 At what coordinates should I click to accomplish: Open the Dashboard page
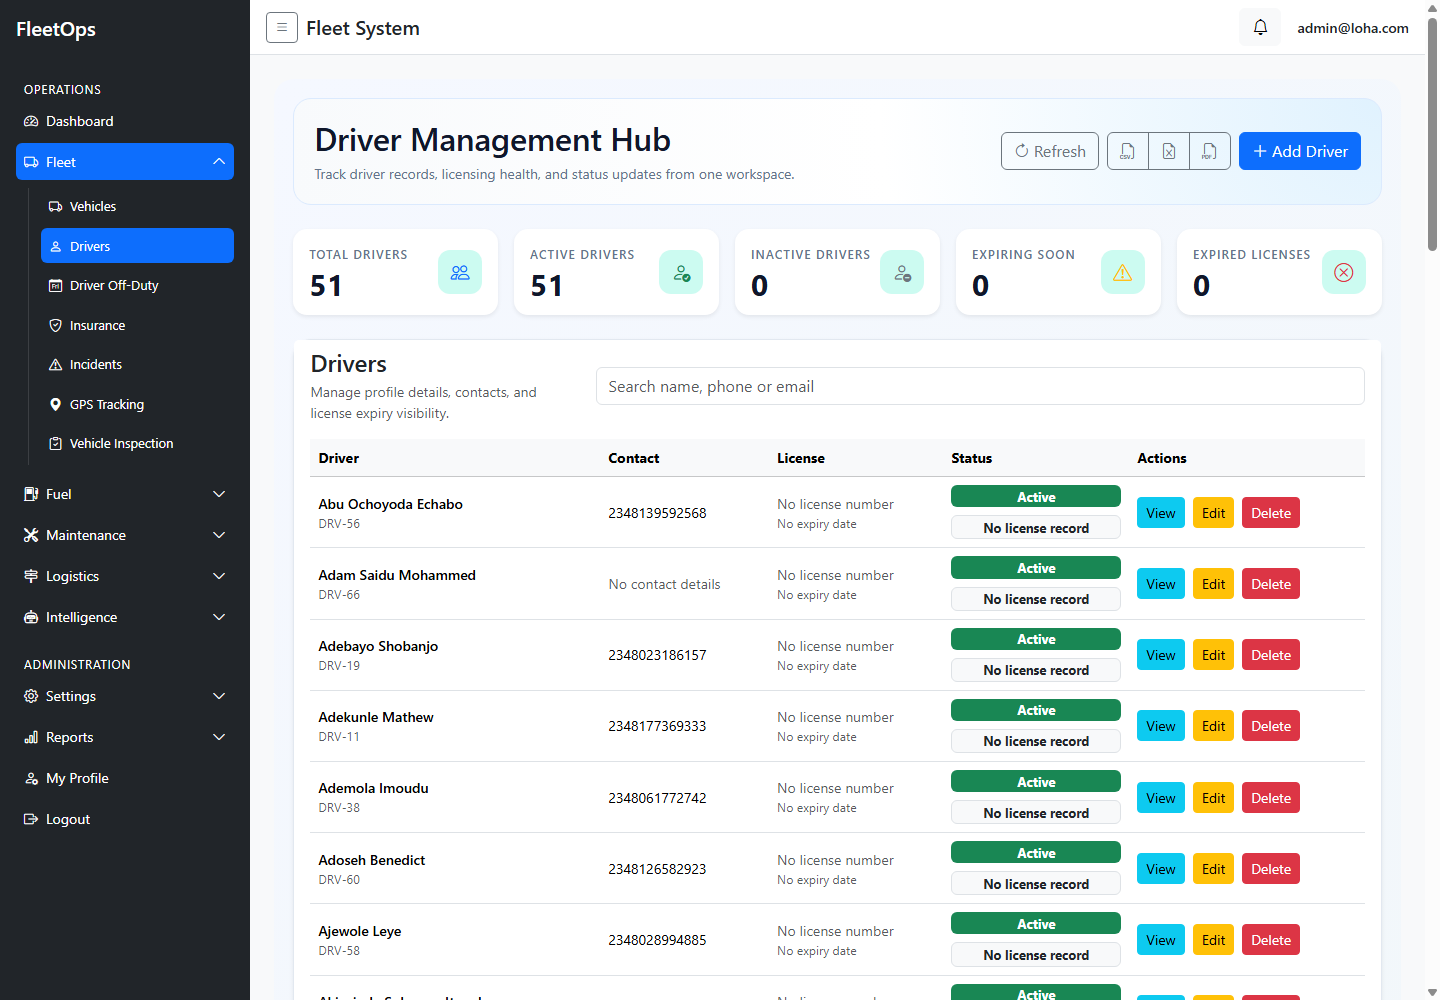point(125,121)
